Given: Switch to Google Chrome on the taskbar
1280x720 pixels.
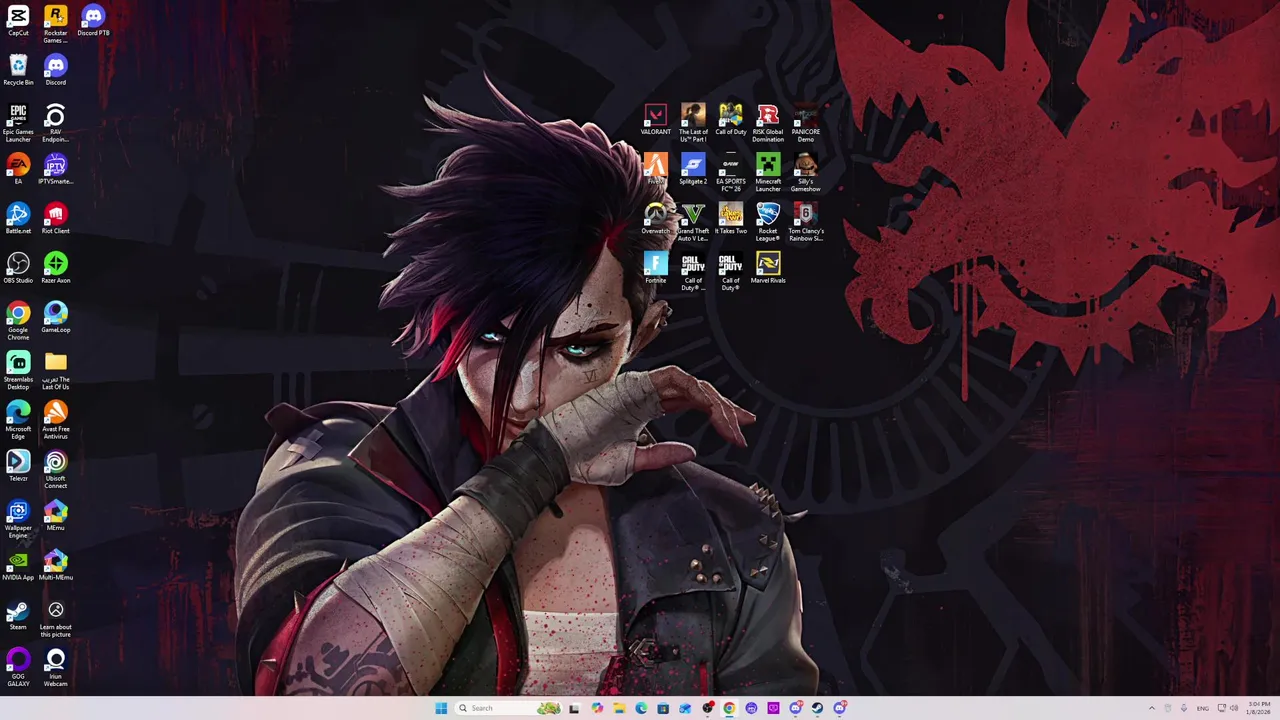Looking at the screenshot, I should point(729,708).
